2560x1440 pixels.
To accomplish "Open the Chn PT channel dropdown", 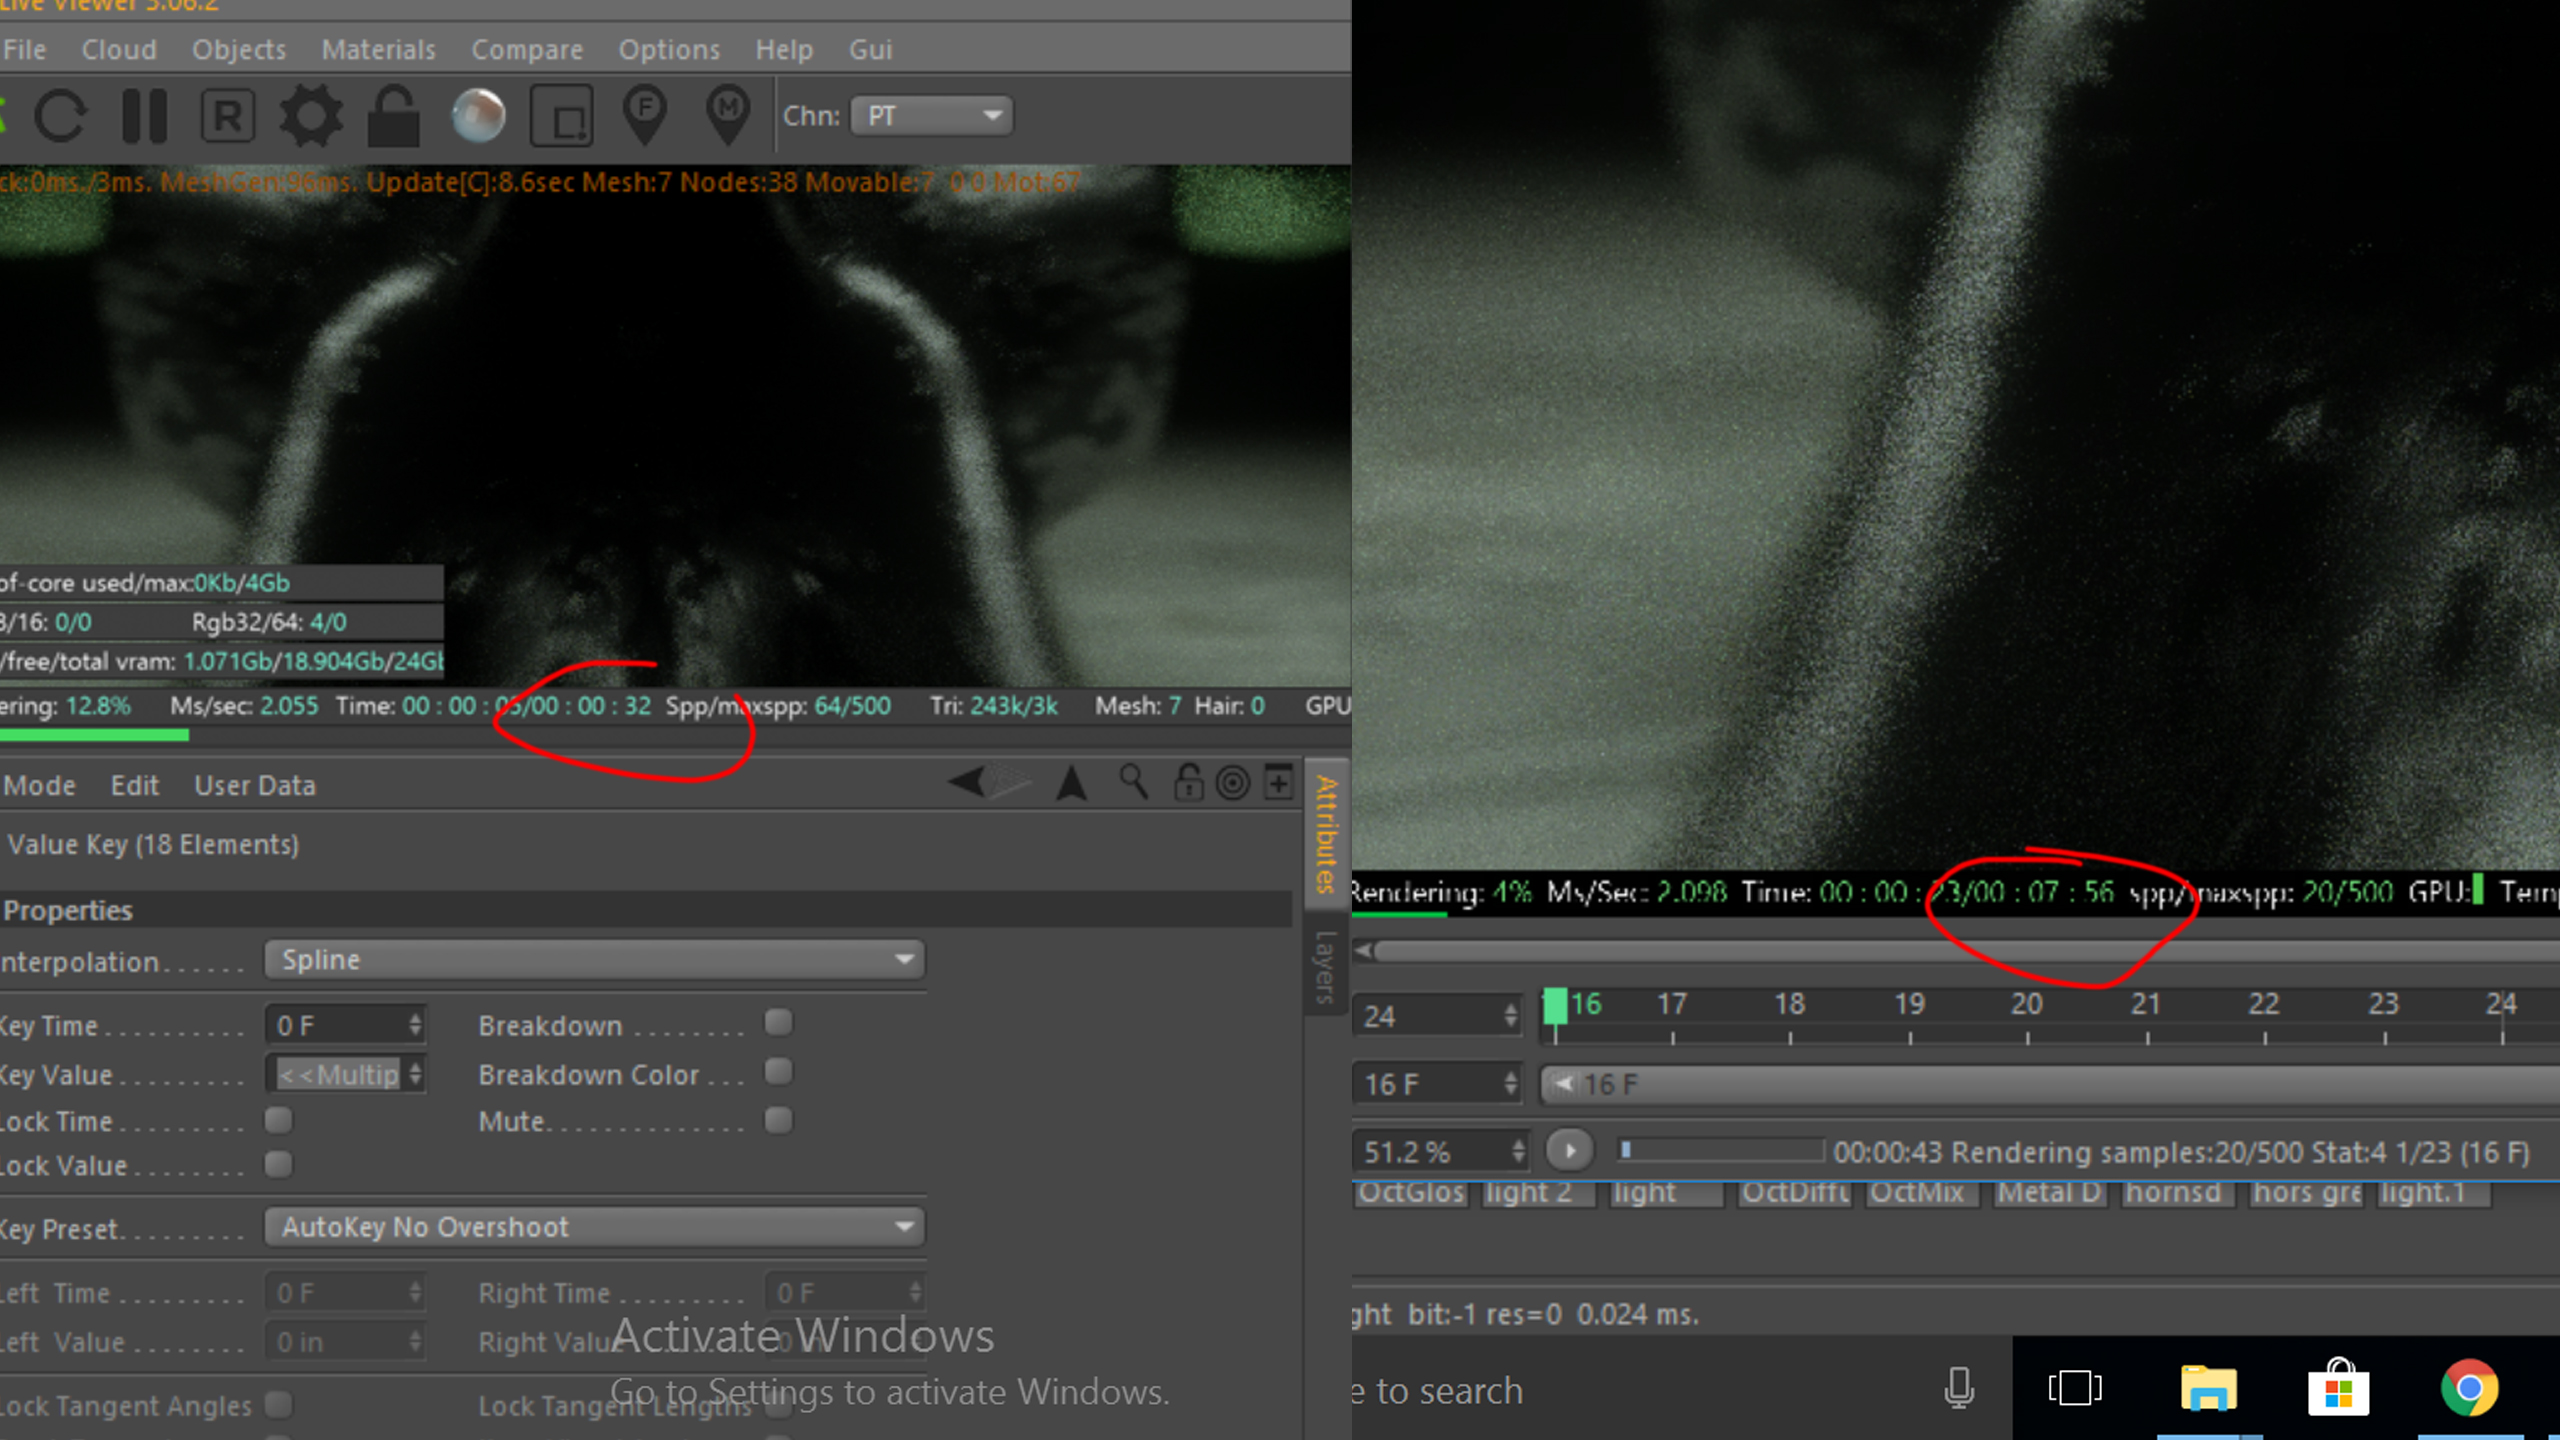I will (931, 116).
